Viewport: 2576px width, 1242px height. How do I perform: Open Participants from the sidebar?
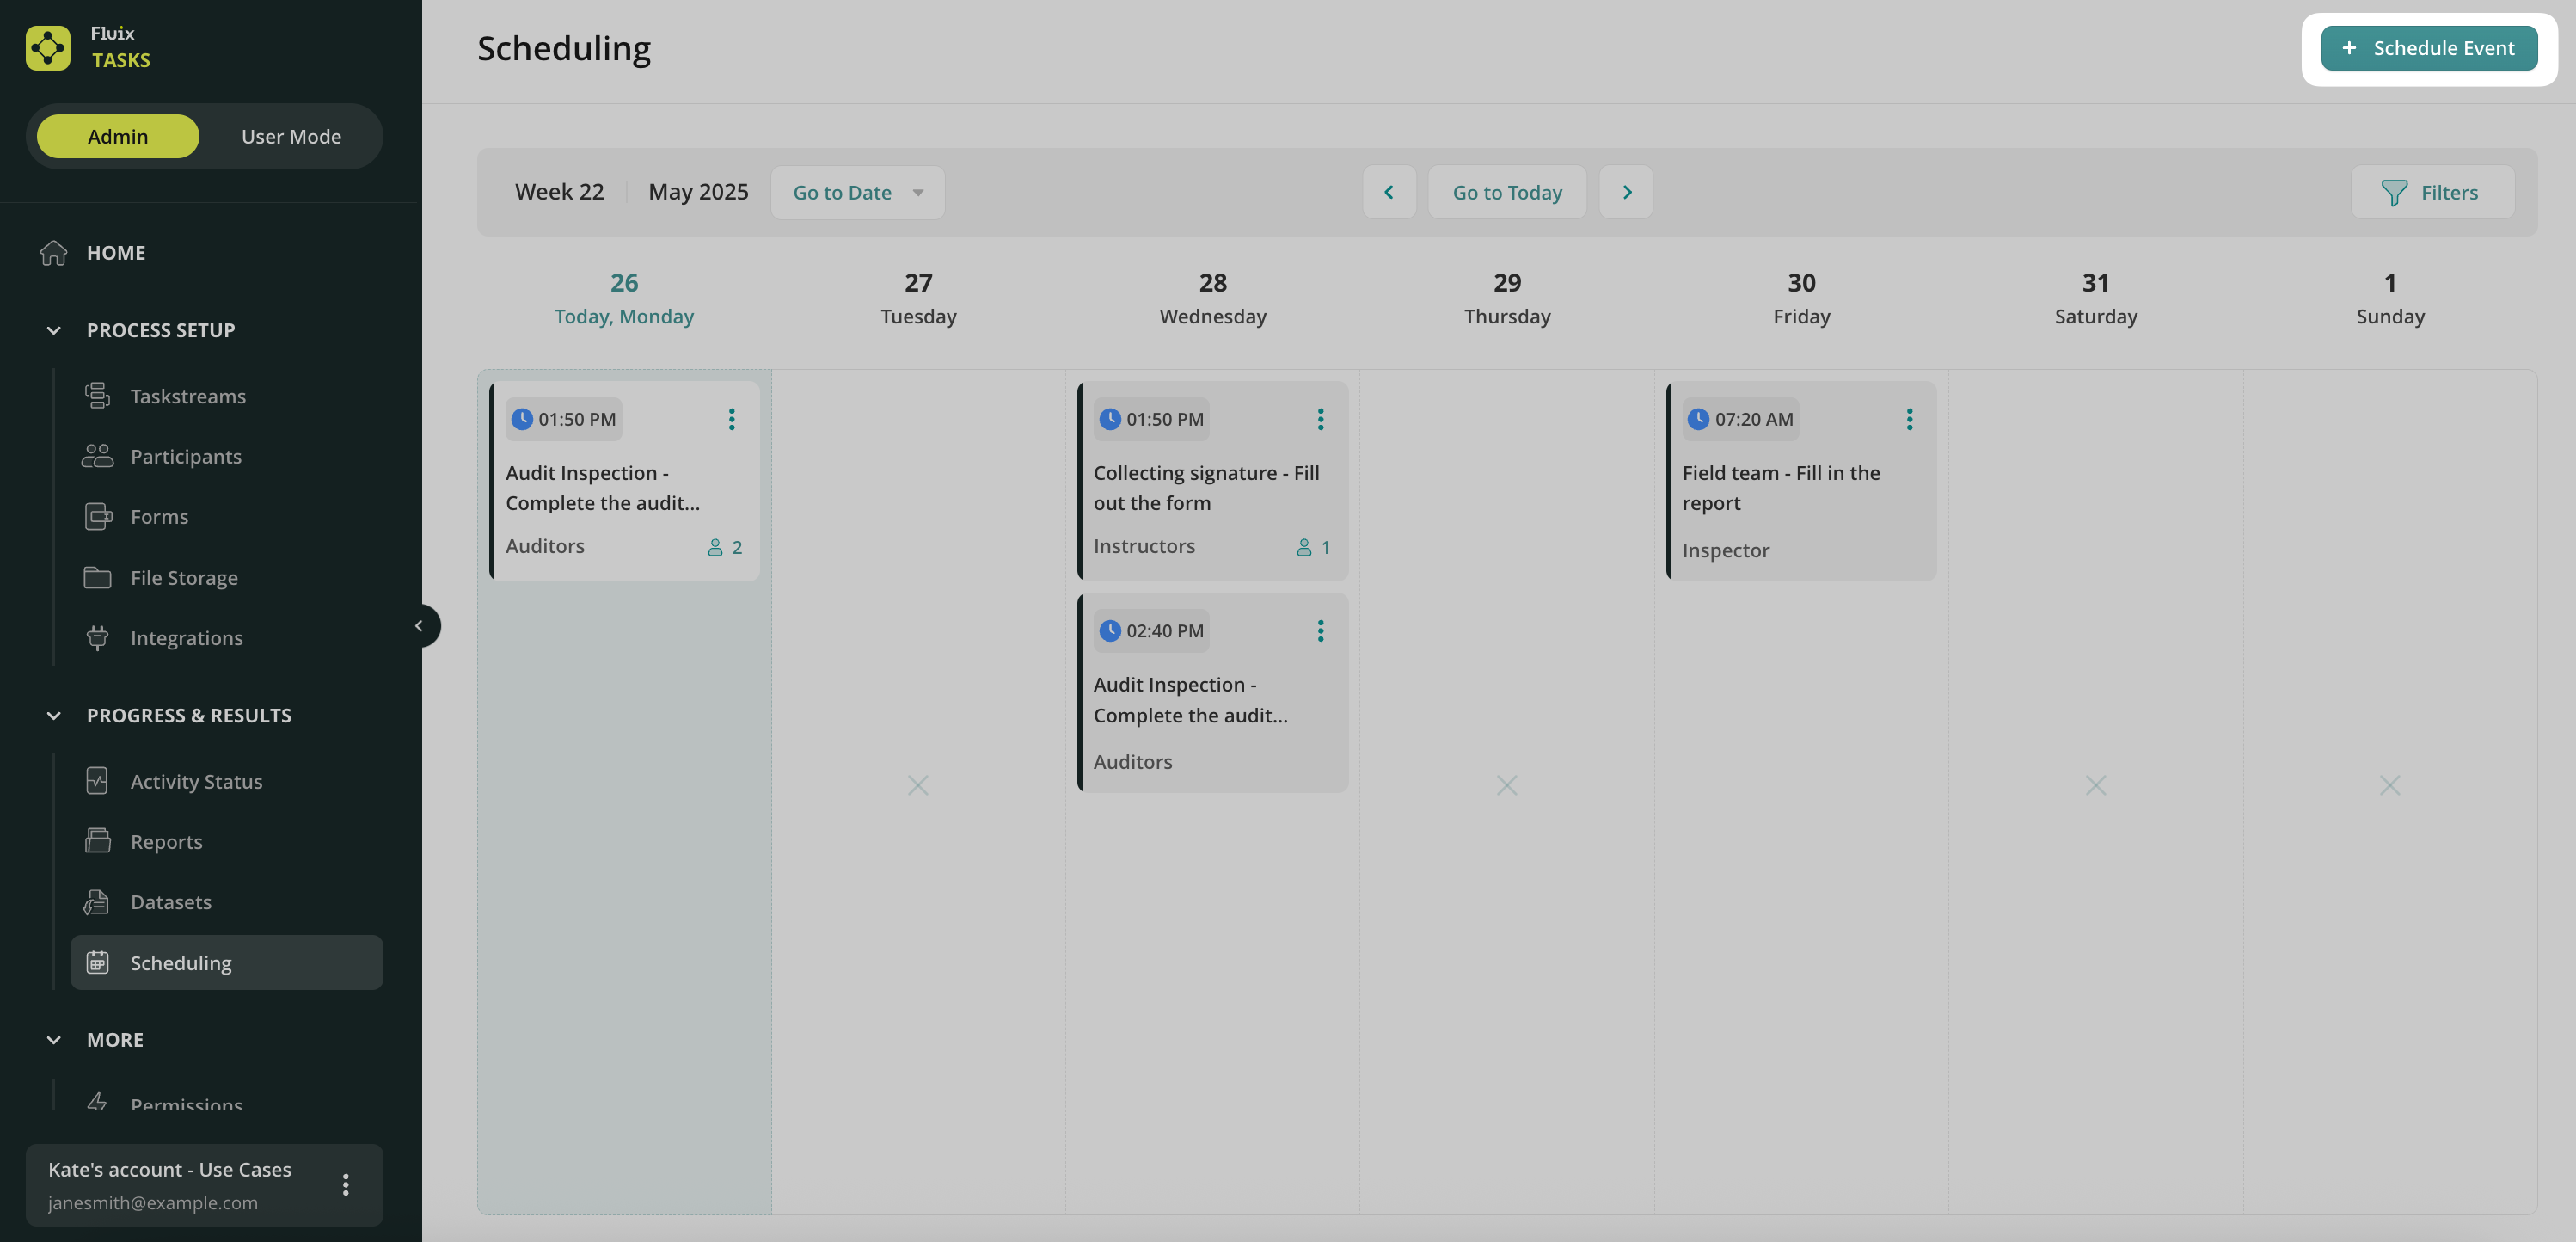pyautogui.click(x=185, y=456)
